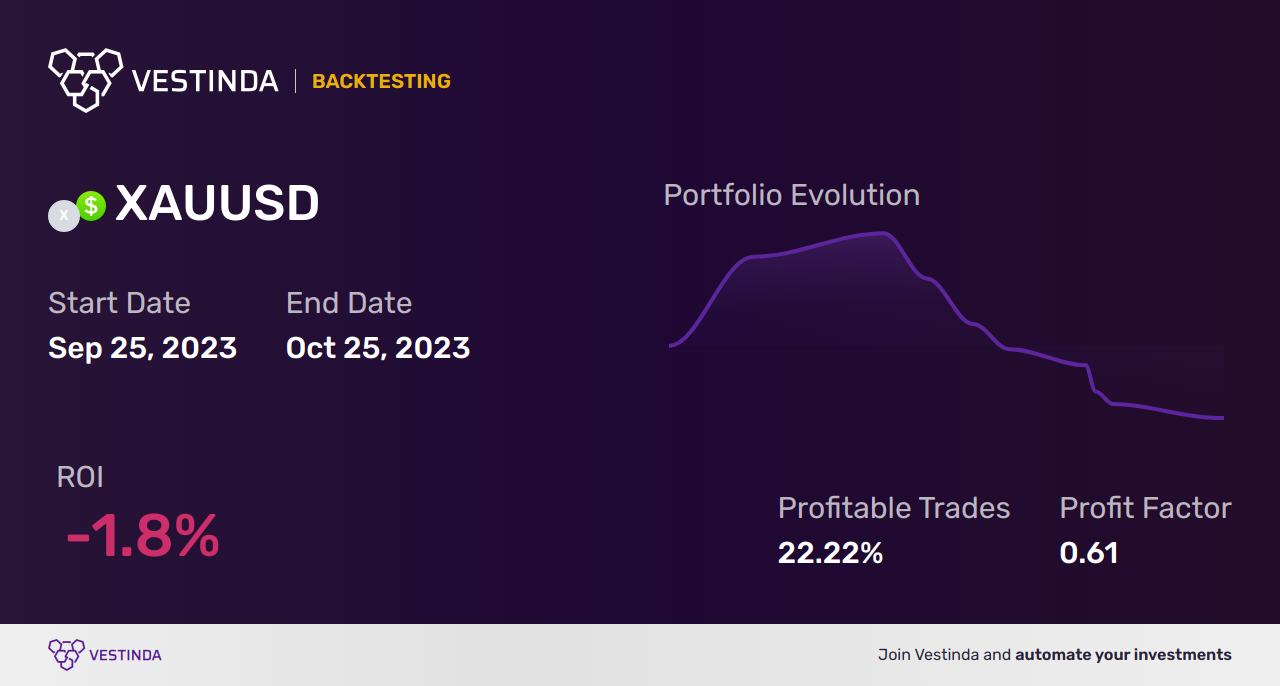Select the Oct 25, 2023 end date value
This screenshot has width=1280, height=686.
[378, 347]
